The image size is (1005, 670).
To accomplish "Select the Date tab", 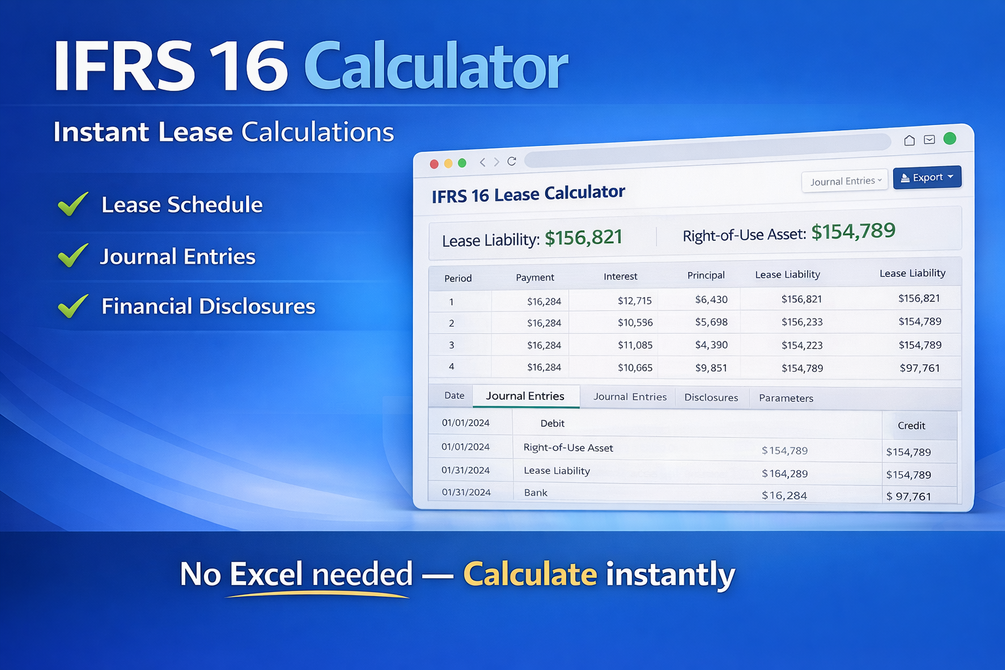I will pos(454,396).
